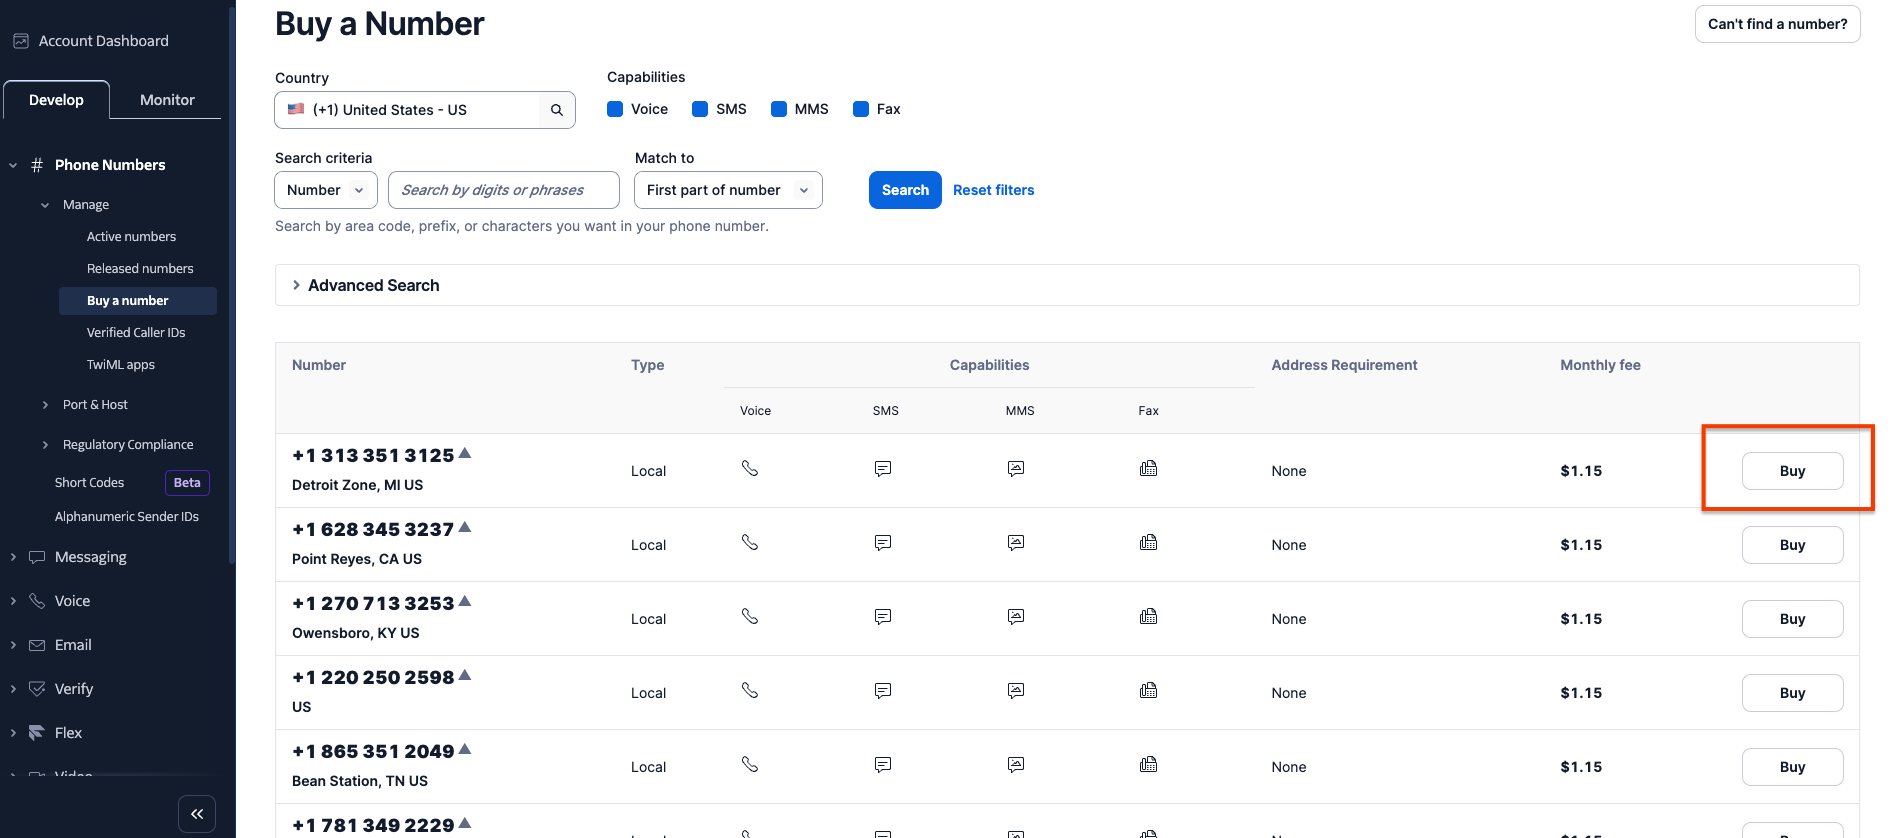Screen dimensions: 1895x838
Task: Collapse the Manage subsection
Action: 45,205
